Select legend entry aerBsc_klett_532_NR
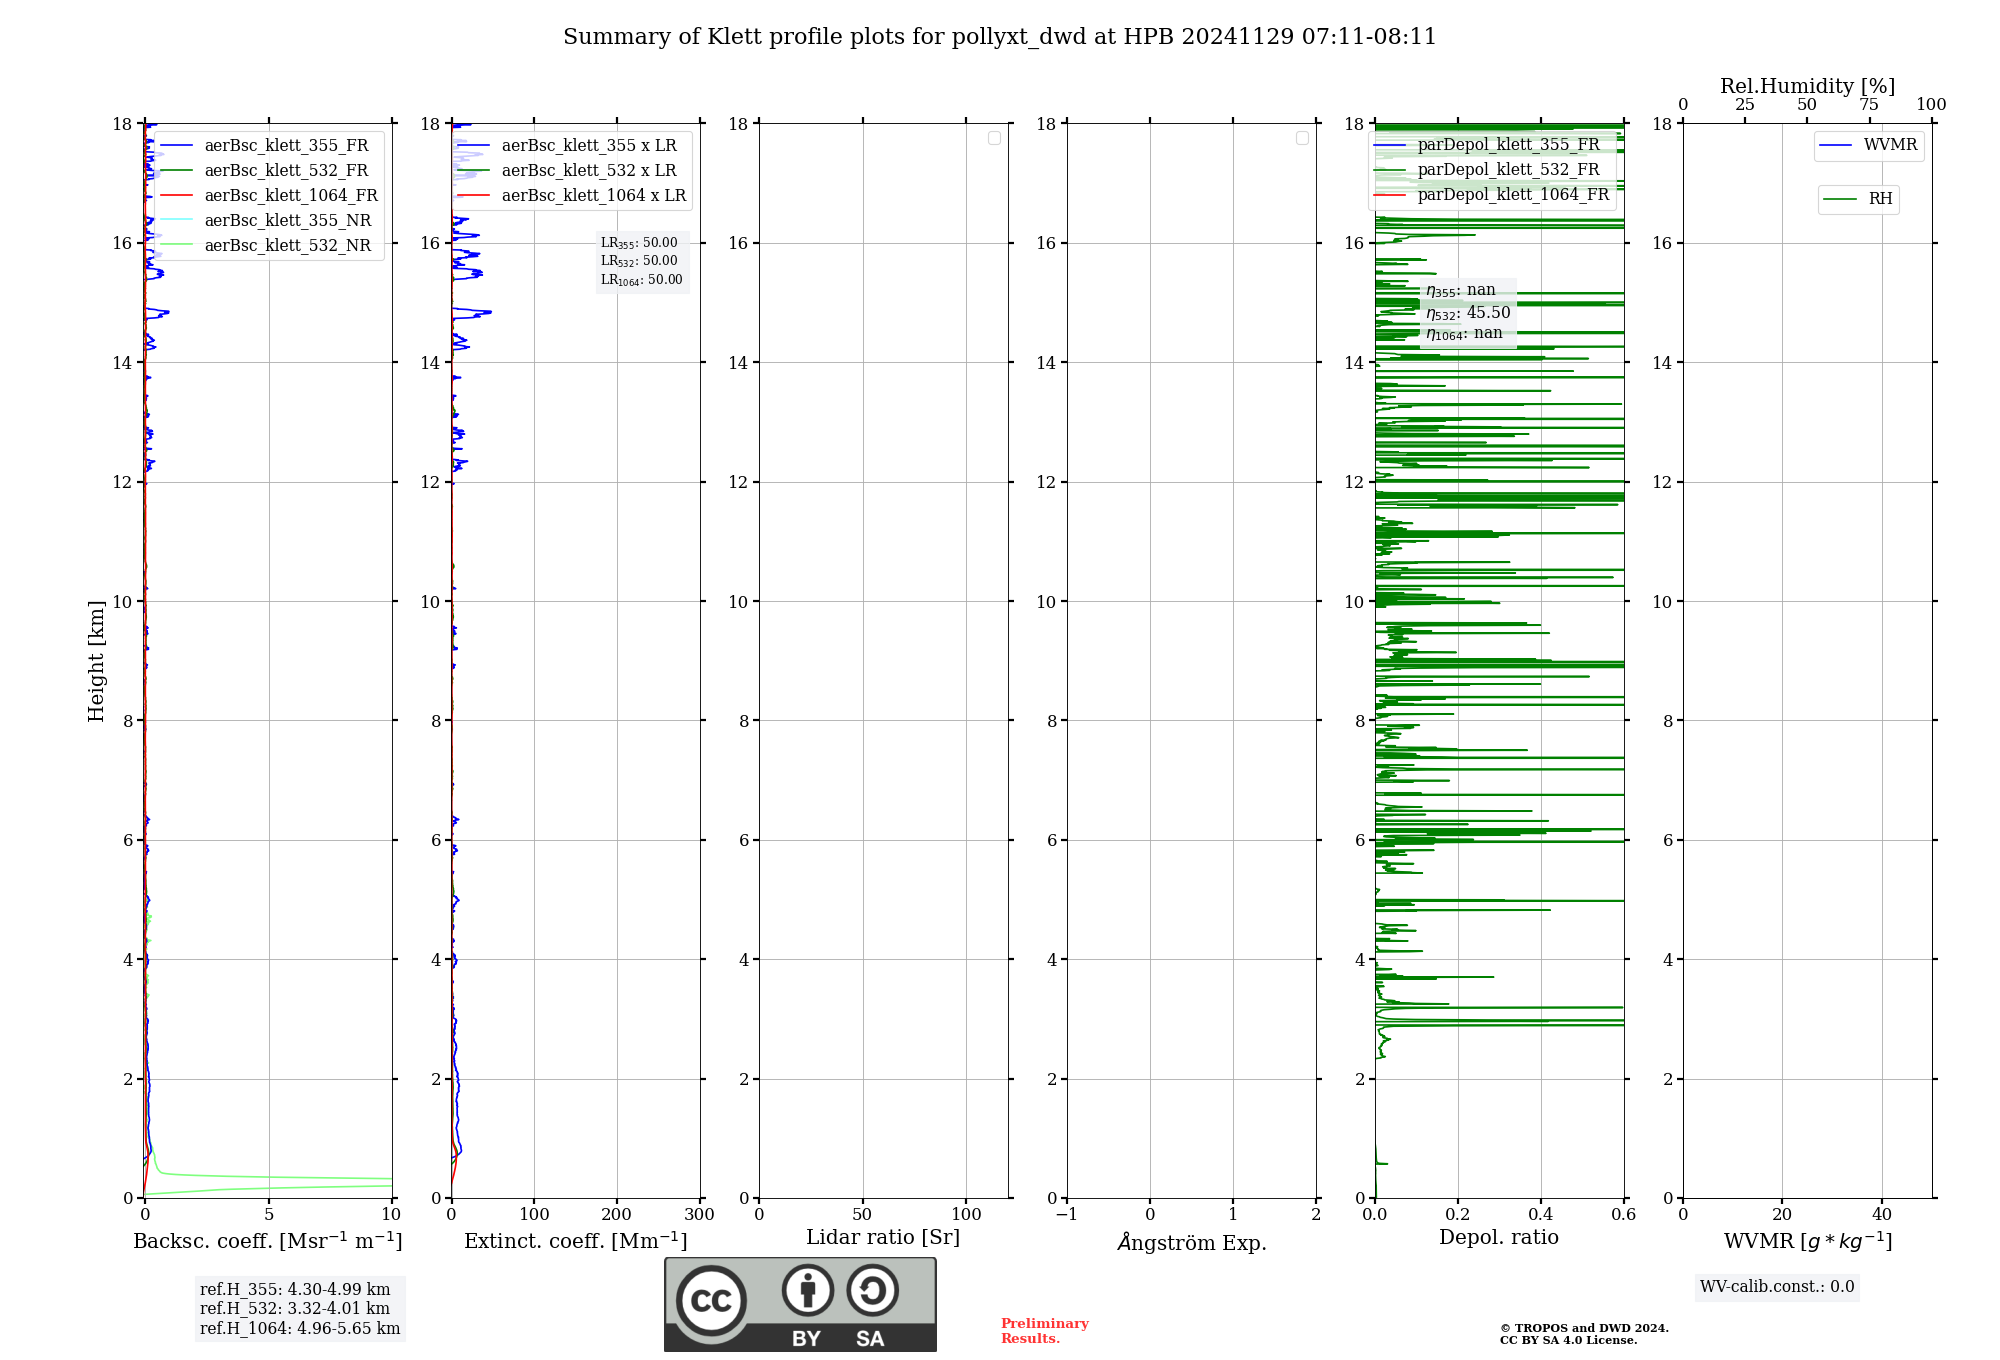Screen dimensions: 2000x1360 coord(266,245)
